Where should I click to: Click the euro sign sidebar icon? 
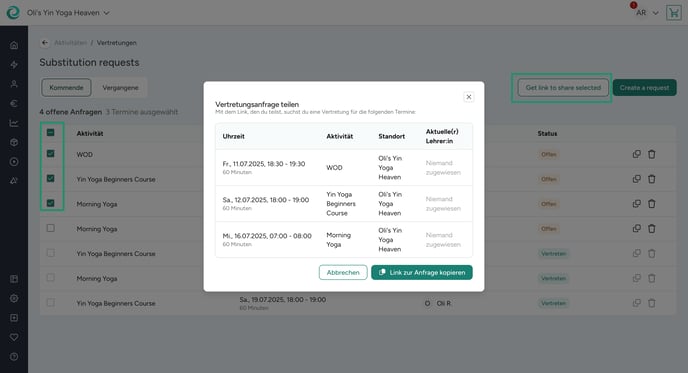[14, 104]
